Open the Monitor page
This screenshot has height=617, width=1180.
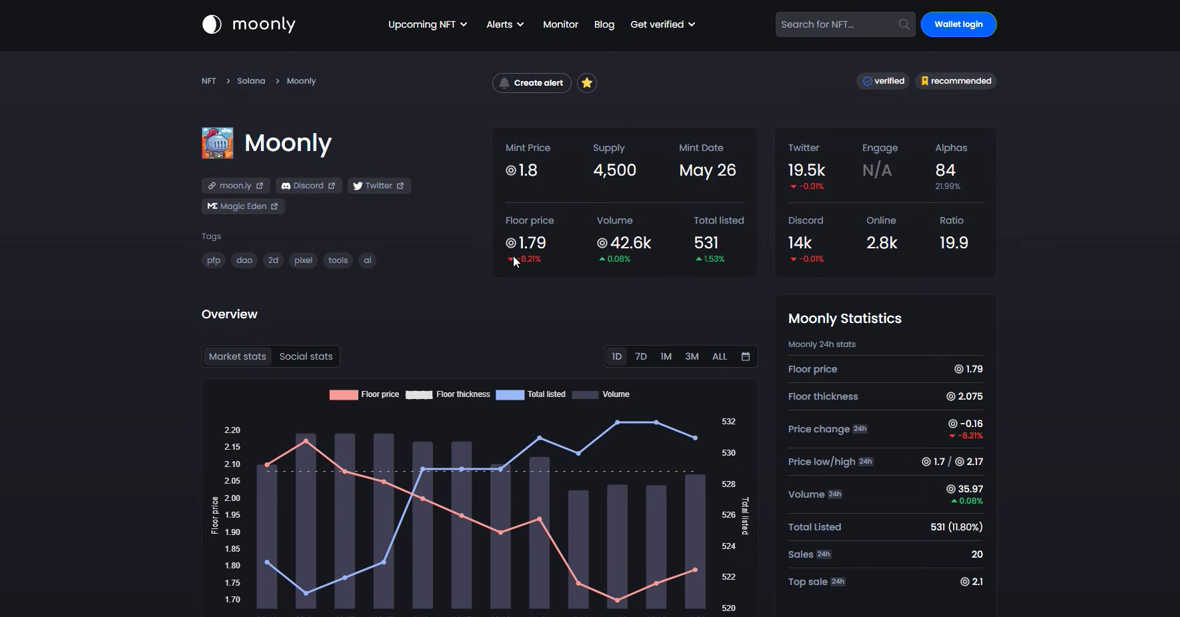pos(561,24)
